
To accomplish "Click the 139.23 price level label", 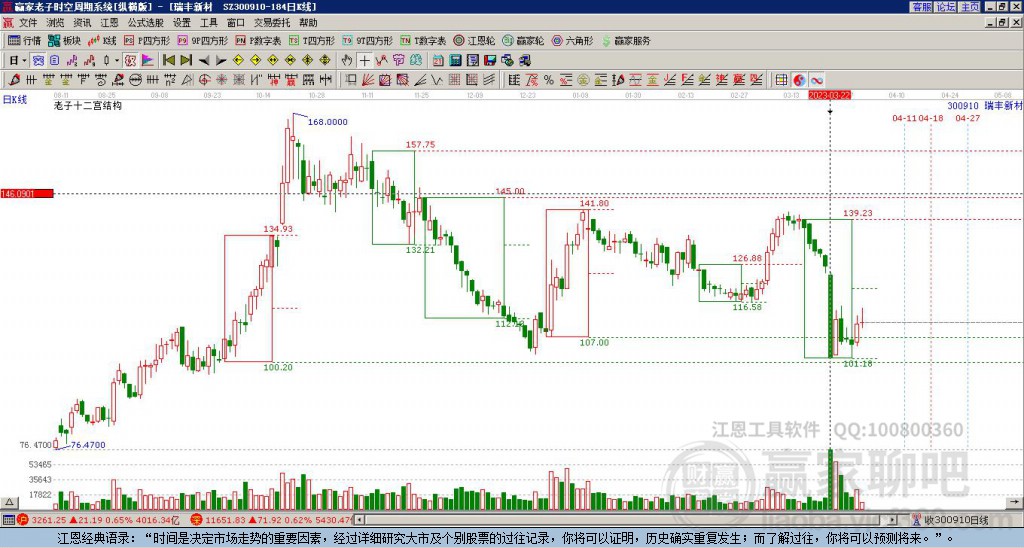I will (857, 213).
